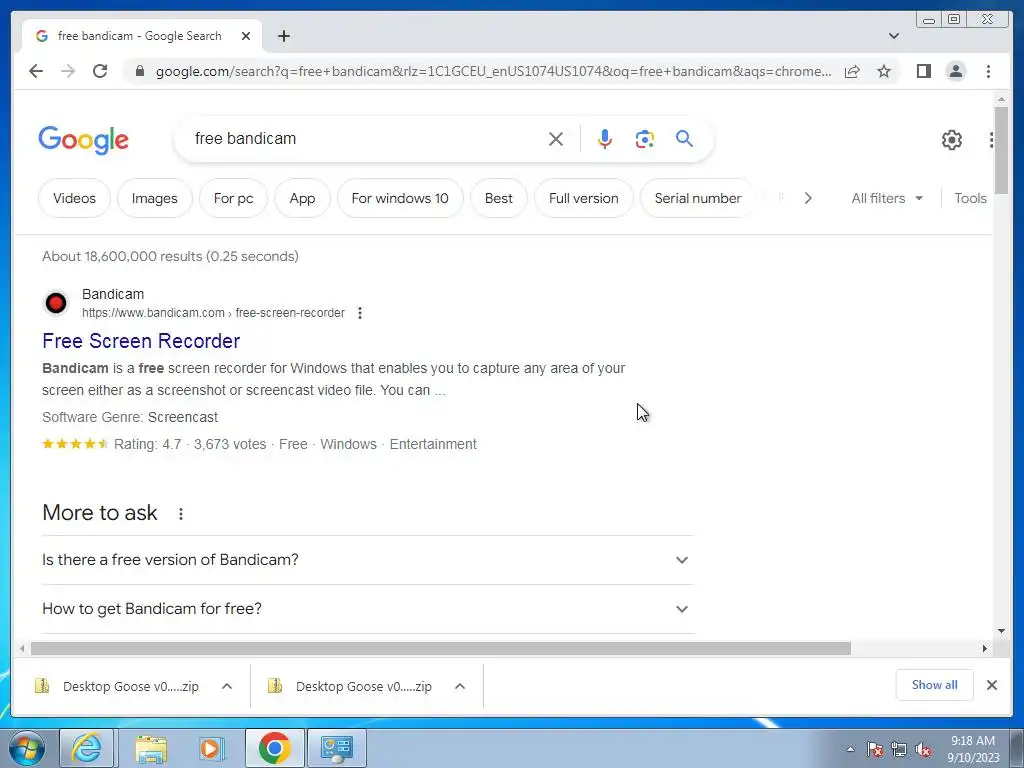Go to Google homepage via logo
The image size is (1024, 768).
pos(84,140)
